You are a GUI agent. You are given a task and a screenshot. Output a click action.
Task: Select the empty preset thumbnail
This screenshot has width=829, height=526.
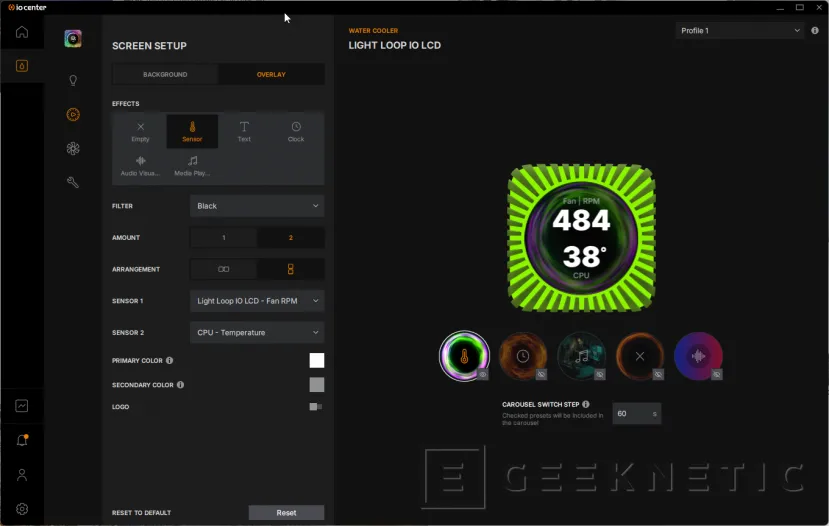click(x=640, y=356)
